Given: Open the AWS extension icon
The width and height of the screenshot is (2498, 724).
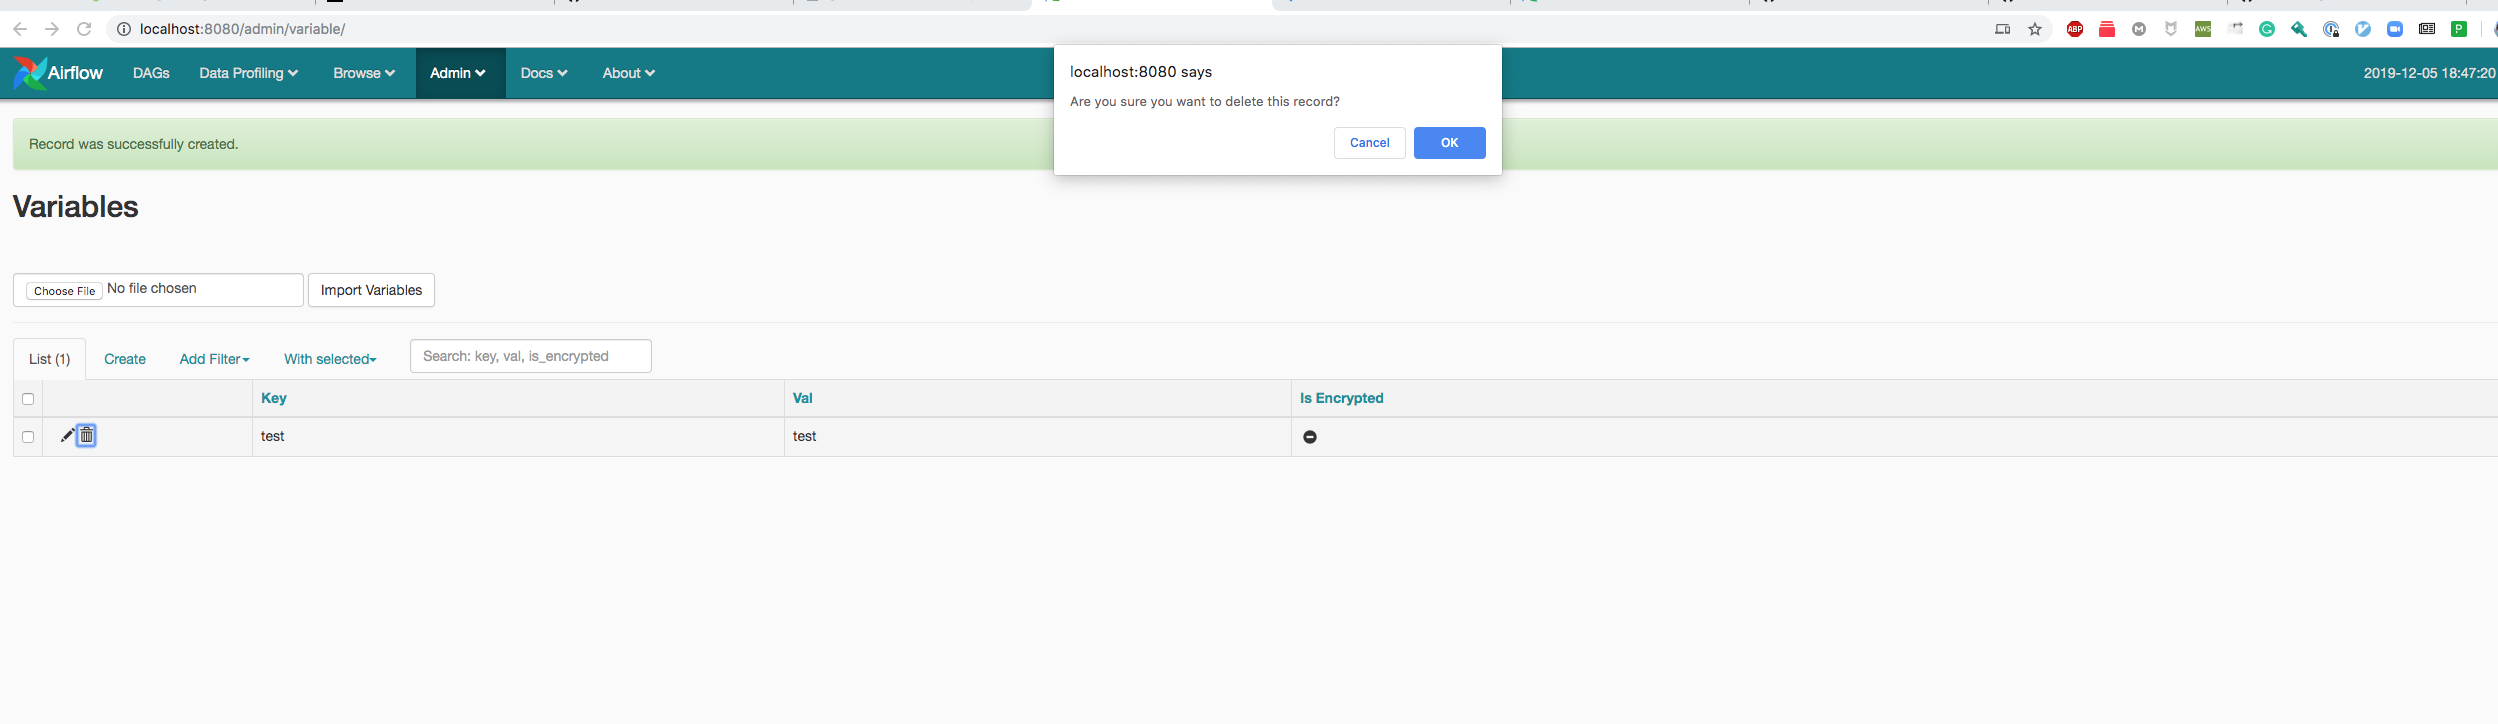Looking at the screenshot, I should 2203,29.
